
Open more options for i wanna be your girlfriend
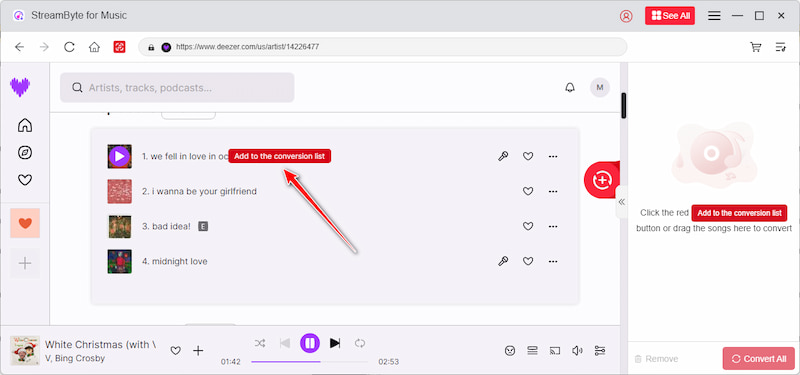553,191
